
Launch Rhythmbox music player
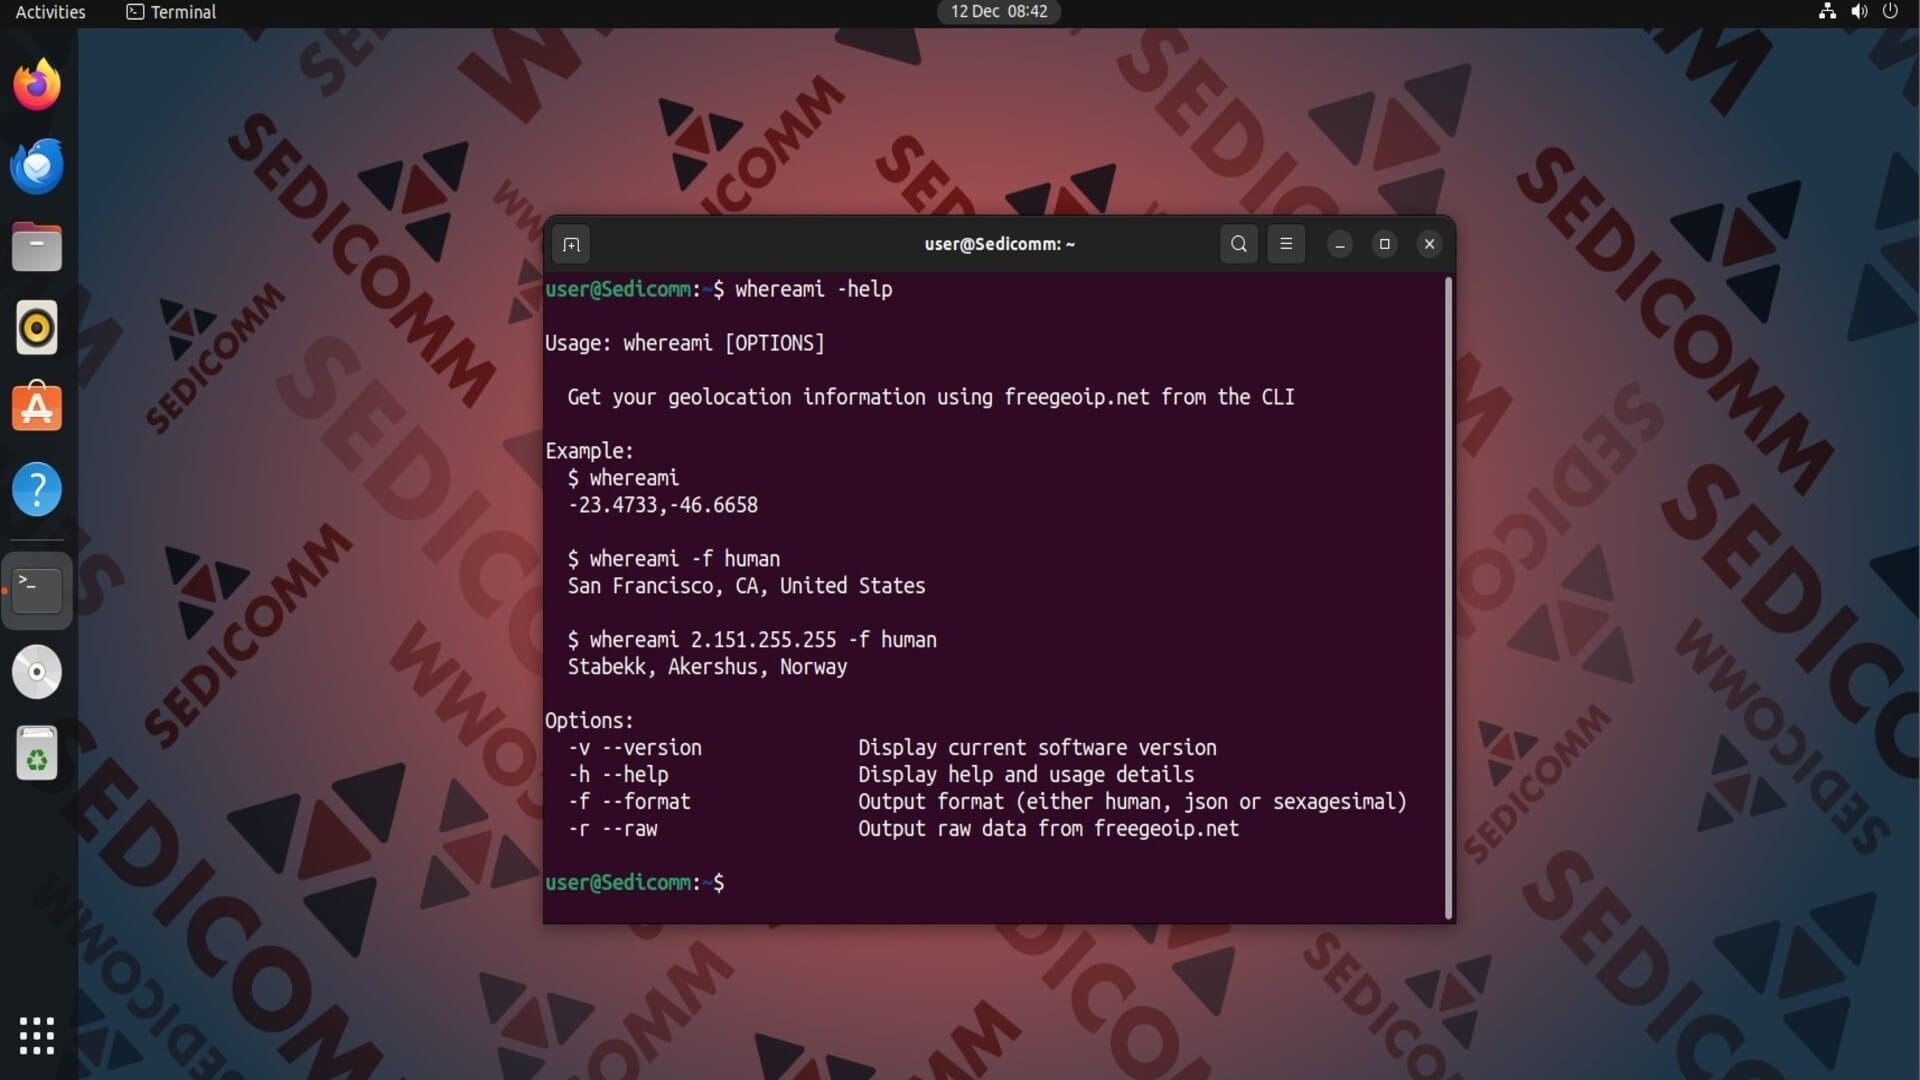point(37,328)
